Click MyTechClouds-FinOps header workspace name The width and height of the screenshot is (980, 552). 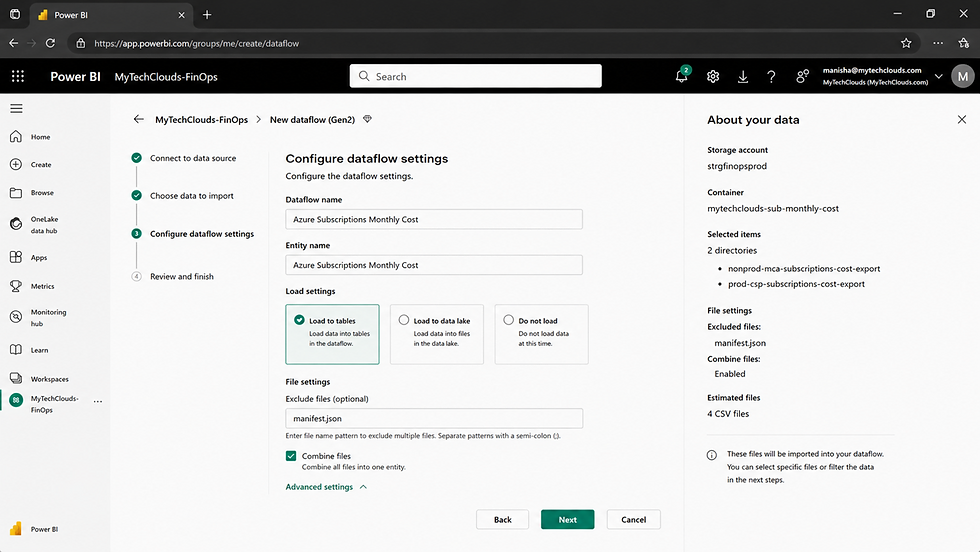coord(166,77)
